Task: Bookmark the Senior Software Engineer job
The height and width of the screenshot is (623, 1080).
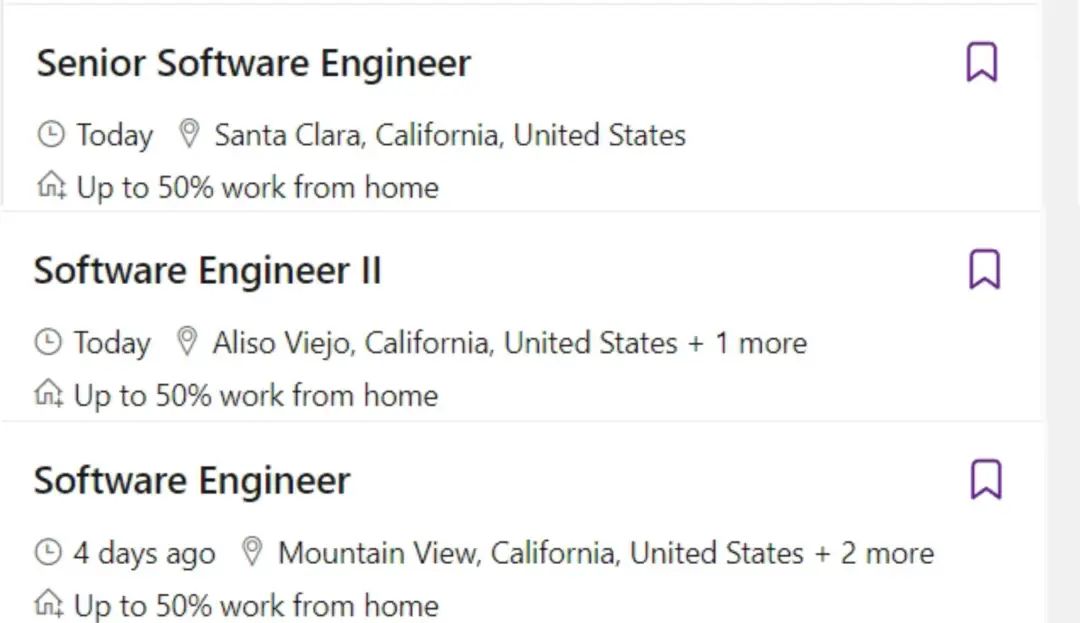Action: 982,63
